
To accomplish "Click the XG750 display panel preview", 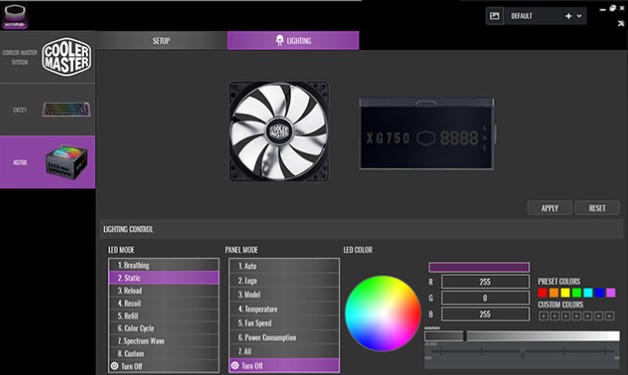I will tap(427, 134).
